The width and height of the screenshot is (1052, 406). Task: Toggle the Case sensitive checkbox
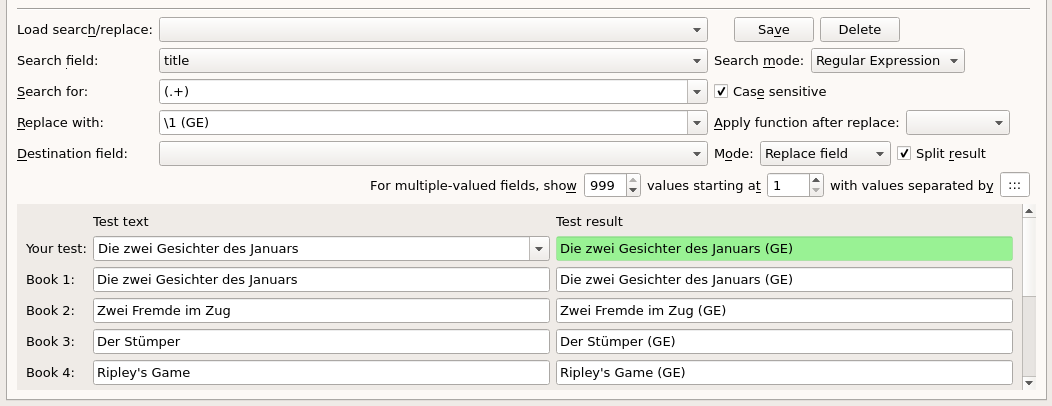722,91
